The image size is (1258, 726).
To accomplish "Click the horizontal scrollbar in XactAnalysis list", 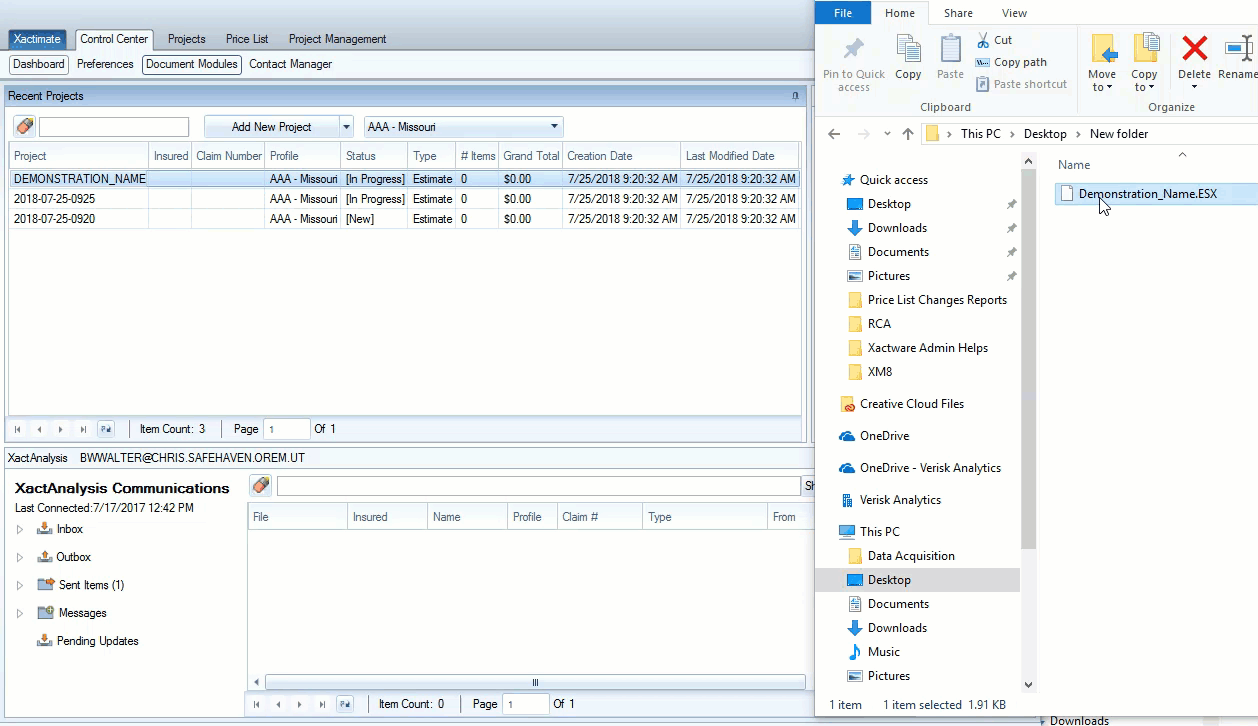I will 535,683.
